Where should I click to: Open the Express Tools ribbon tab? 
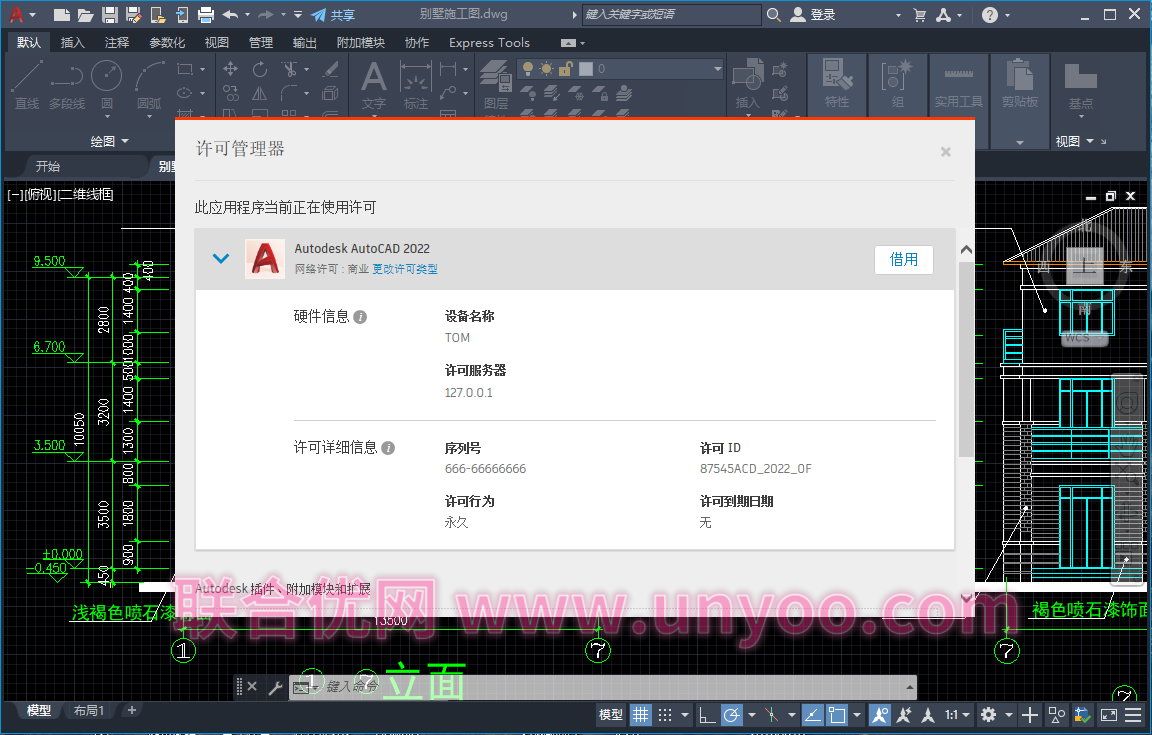[x=489, y=43]
